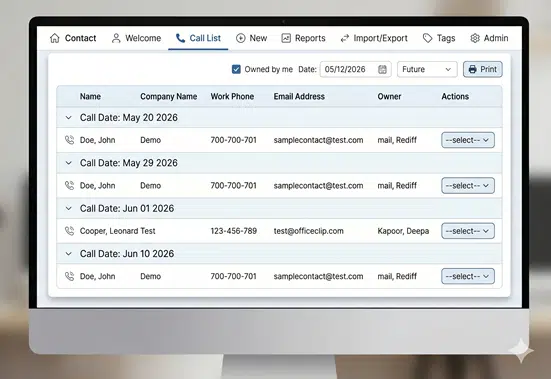This screenshot has height=379, width=551.
Task: Open the Reports tab
Action: pyautogui.click(x=304, y=38)
